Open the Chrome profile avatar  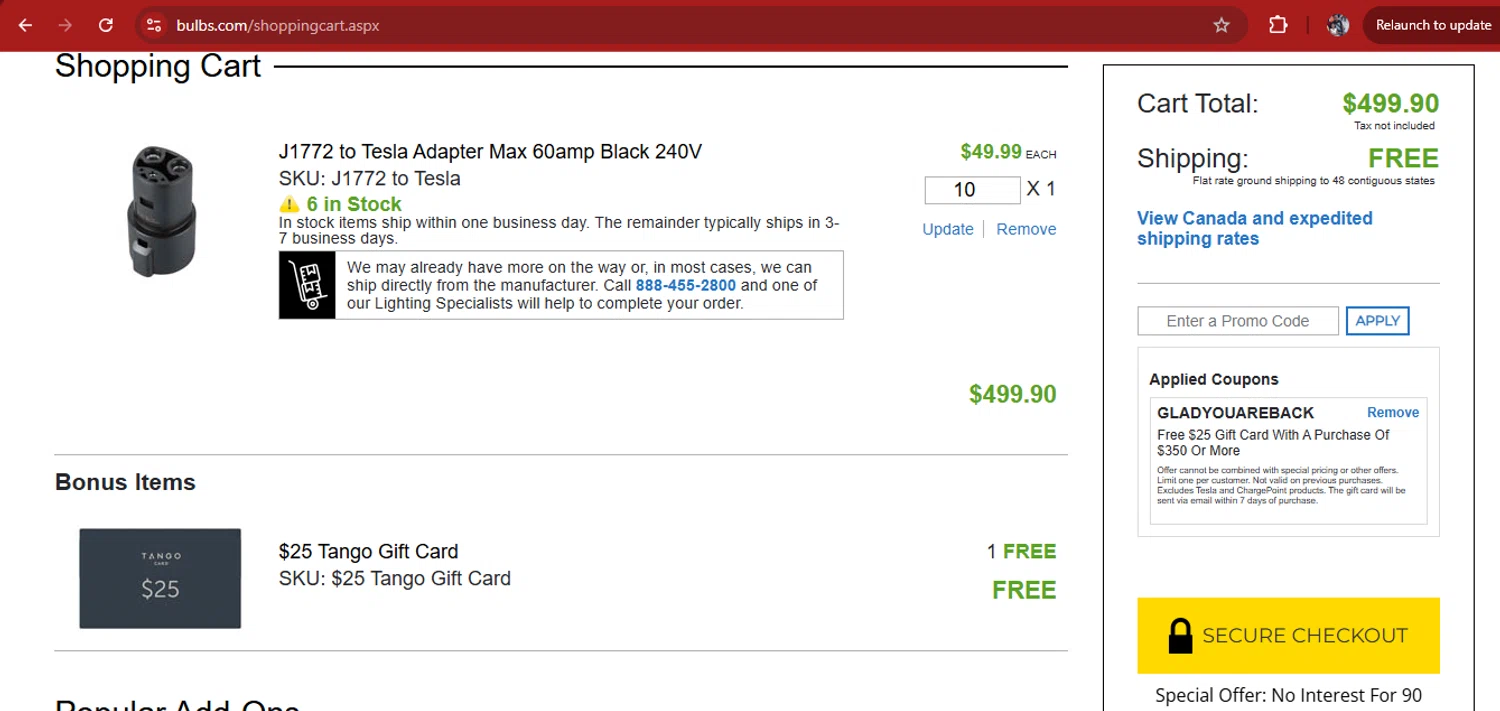point(1338,25)
